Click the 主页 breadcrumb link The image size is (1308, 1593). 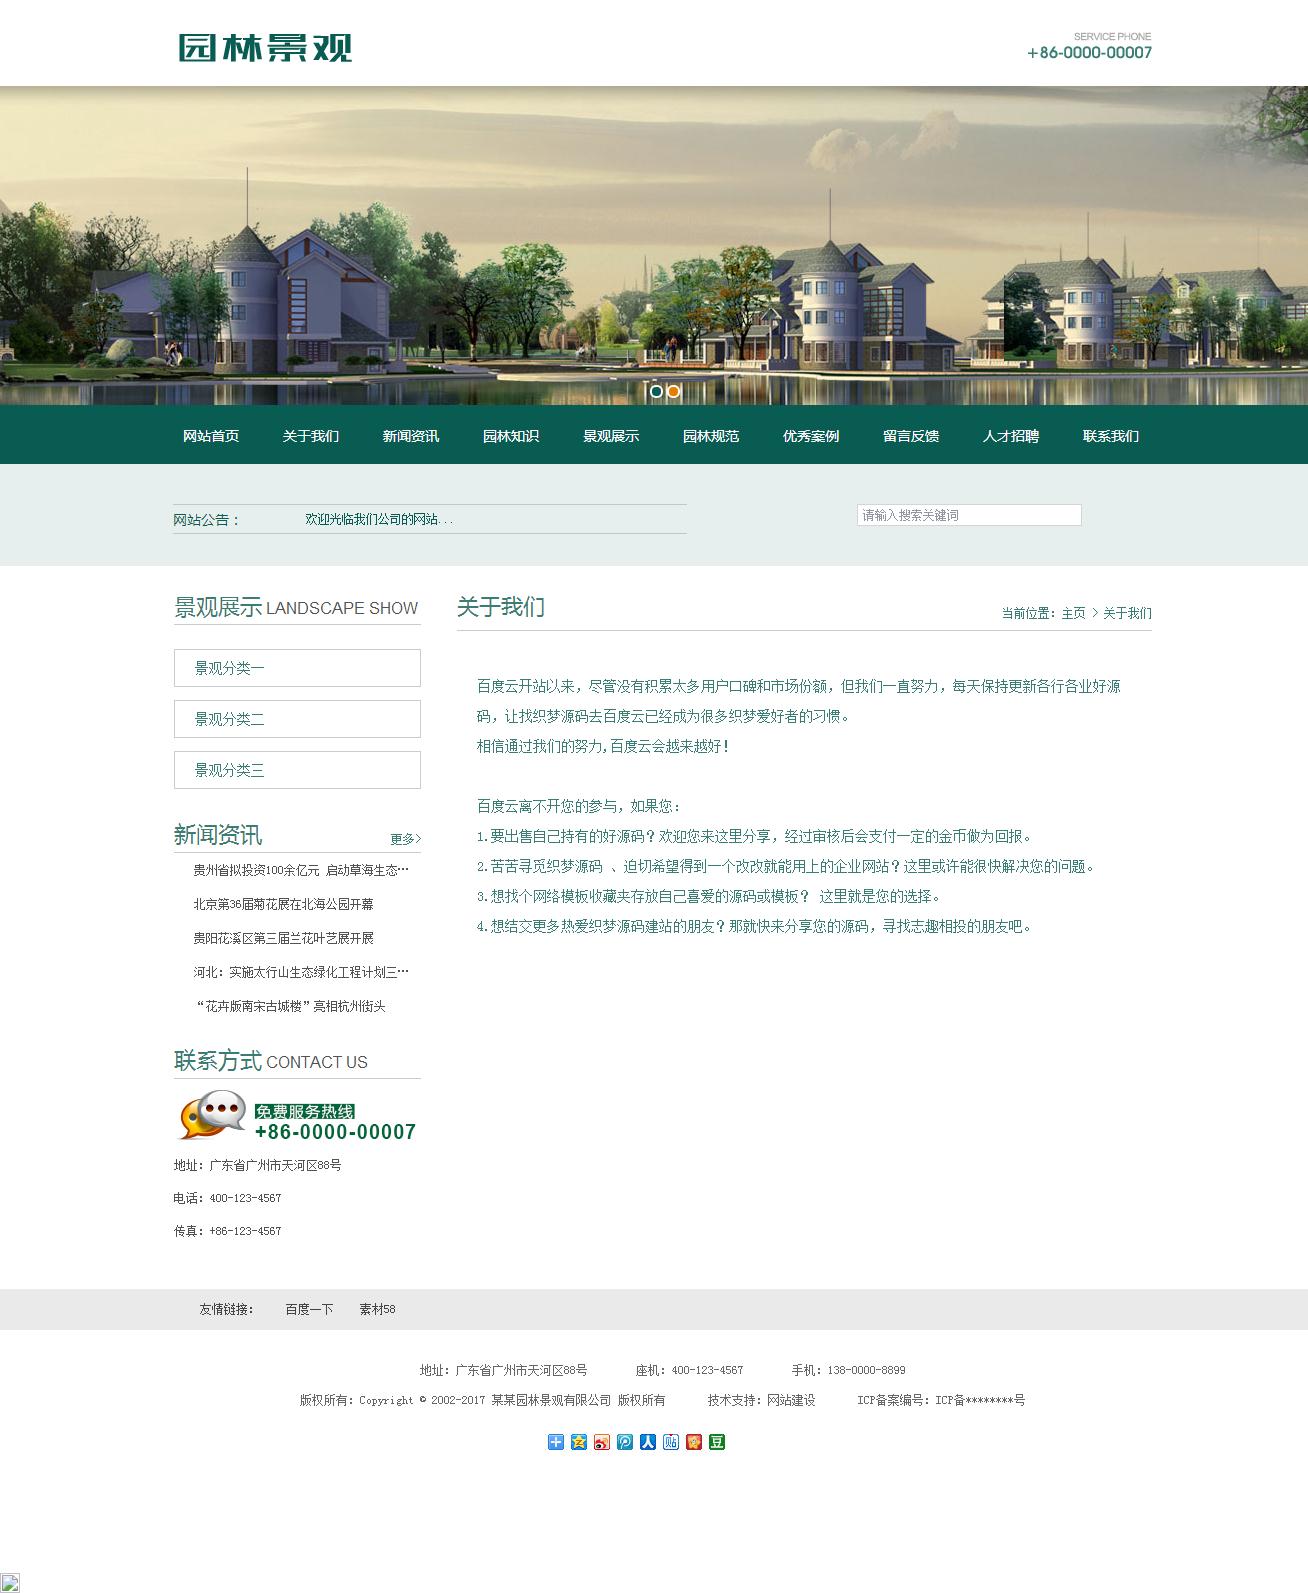pos(1073,613)
